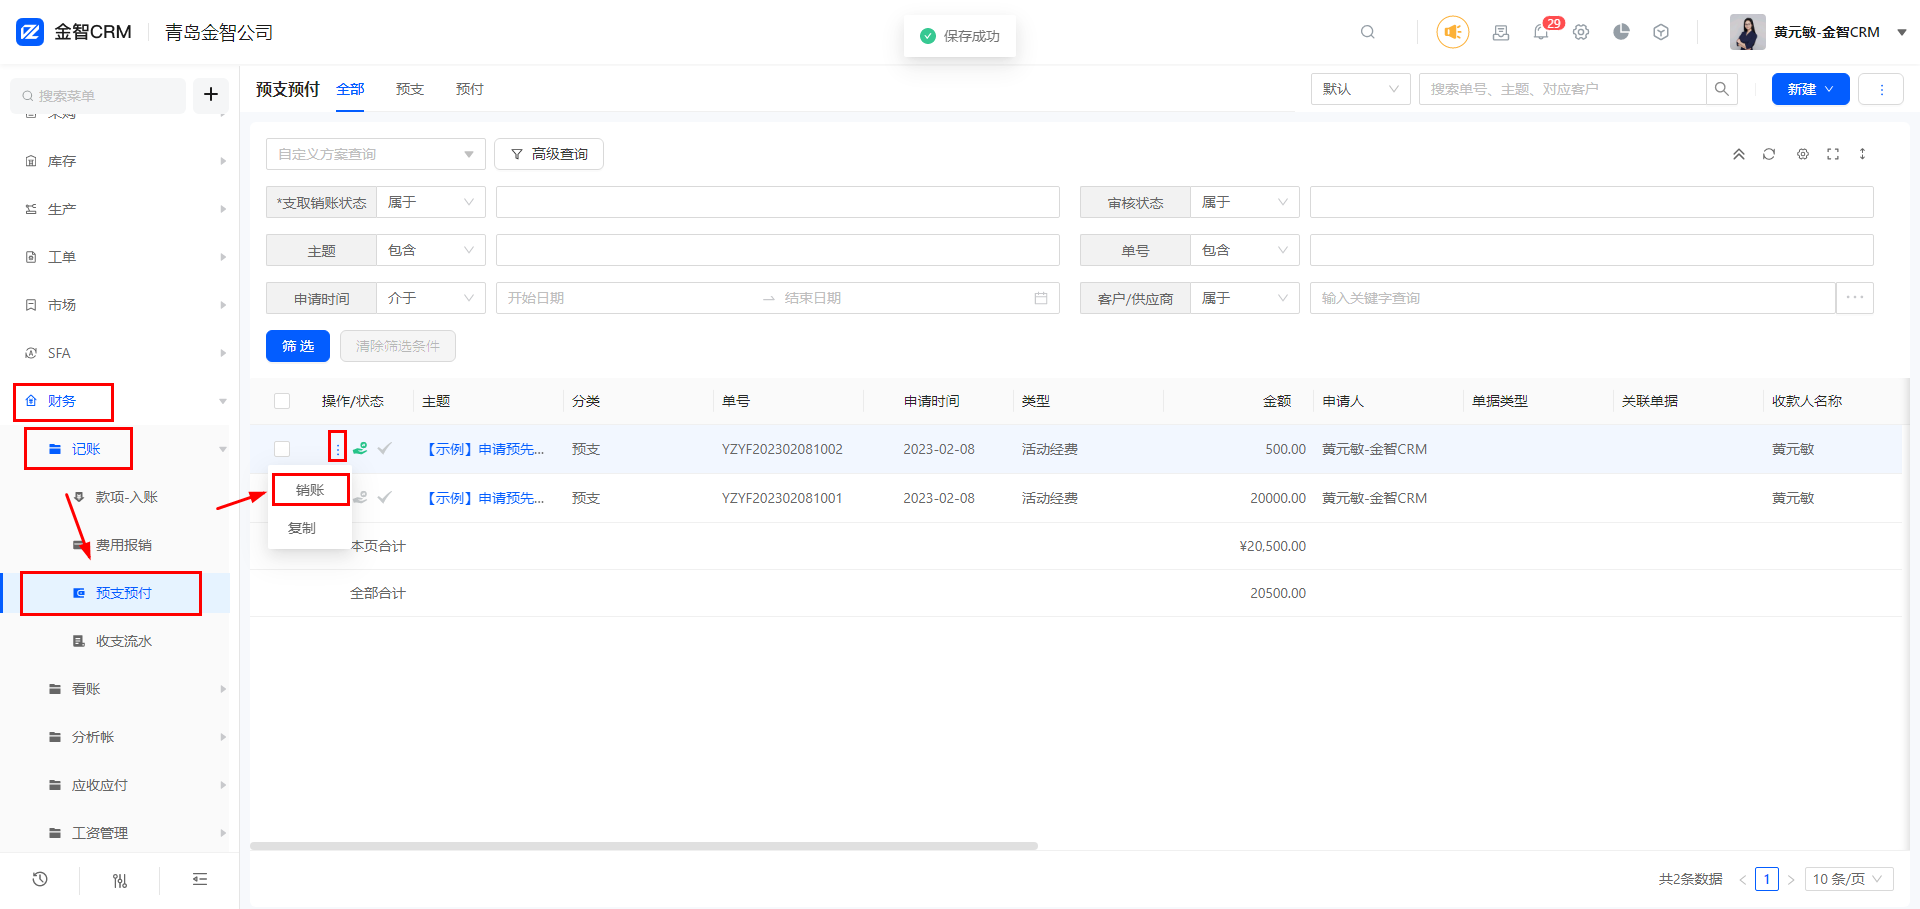The width and height of the screenshot is (1920, 909).
Task: Click the orange announcement speaker icon
Action: pos(1452,32)
